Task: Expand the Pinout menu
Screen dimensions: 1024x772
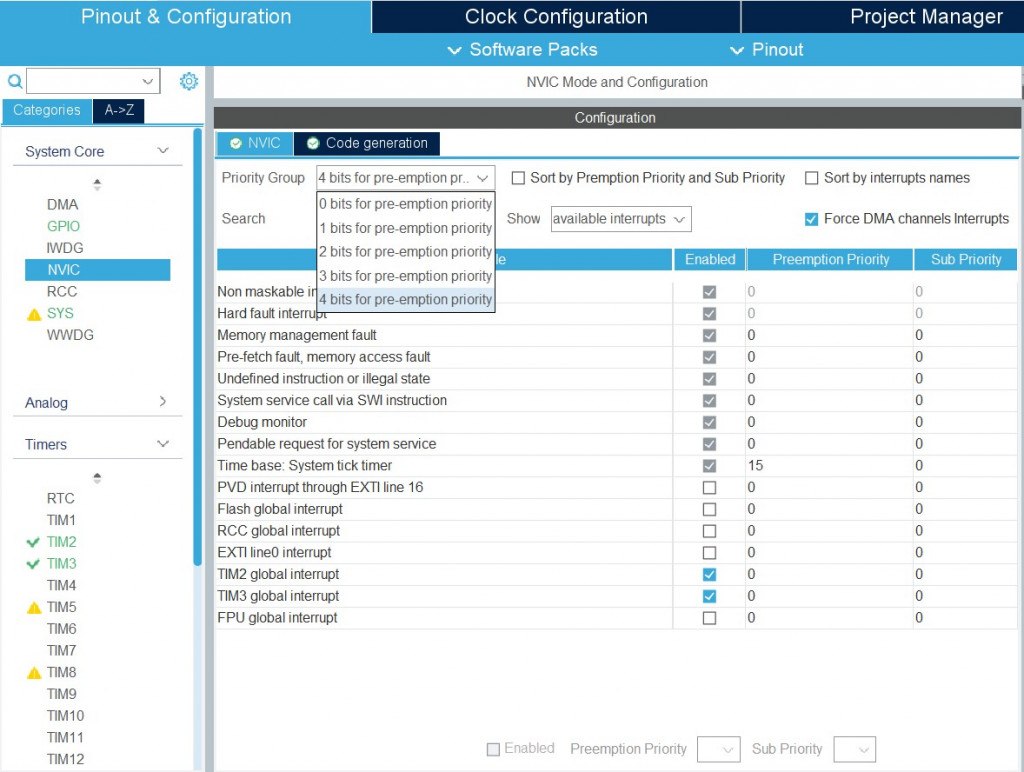Action: pos(766,50)
